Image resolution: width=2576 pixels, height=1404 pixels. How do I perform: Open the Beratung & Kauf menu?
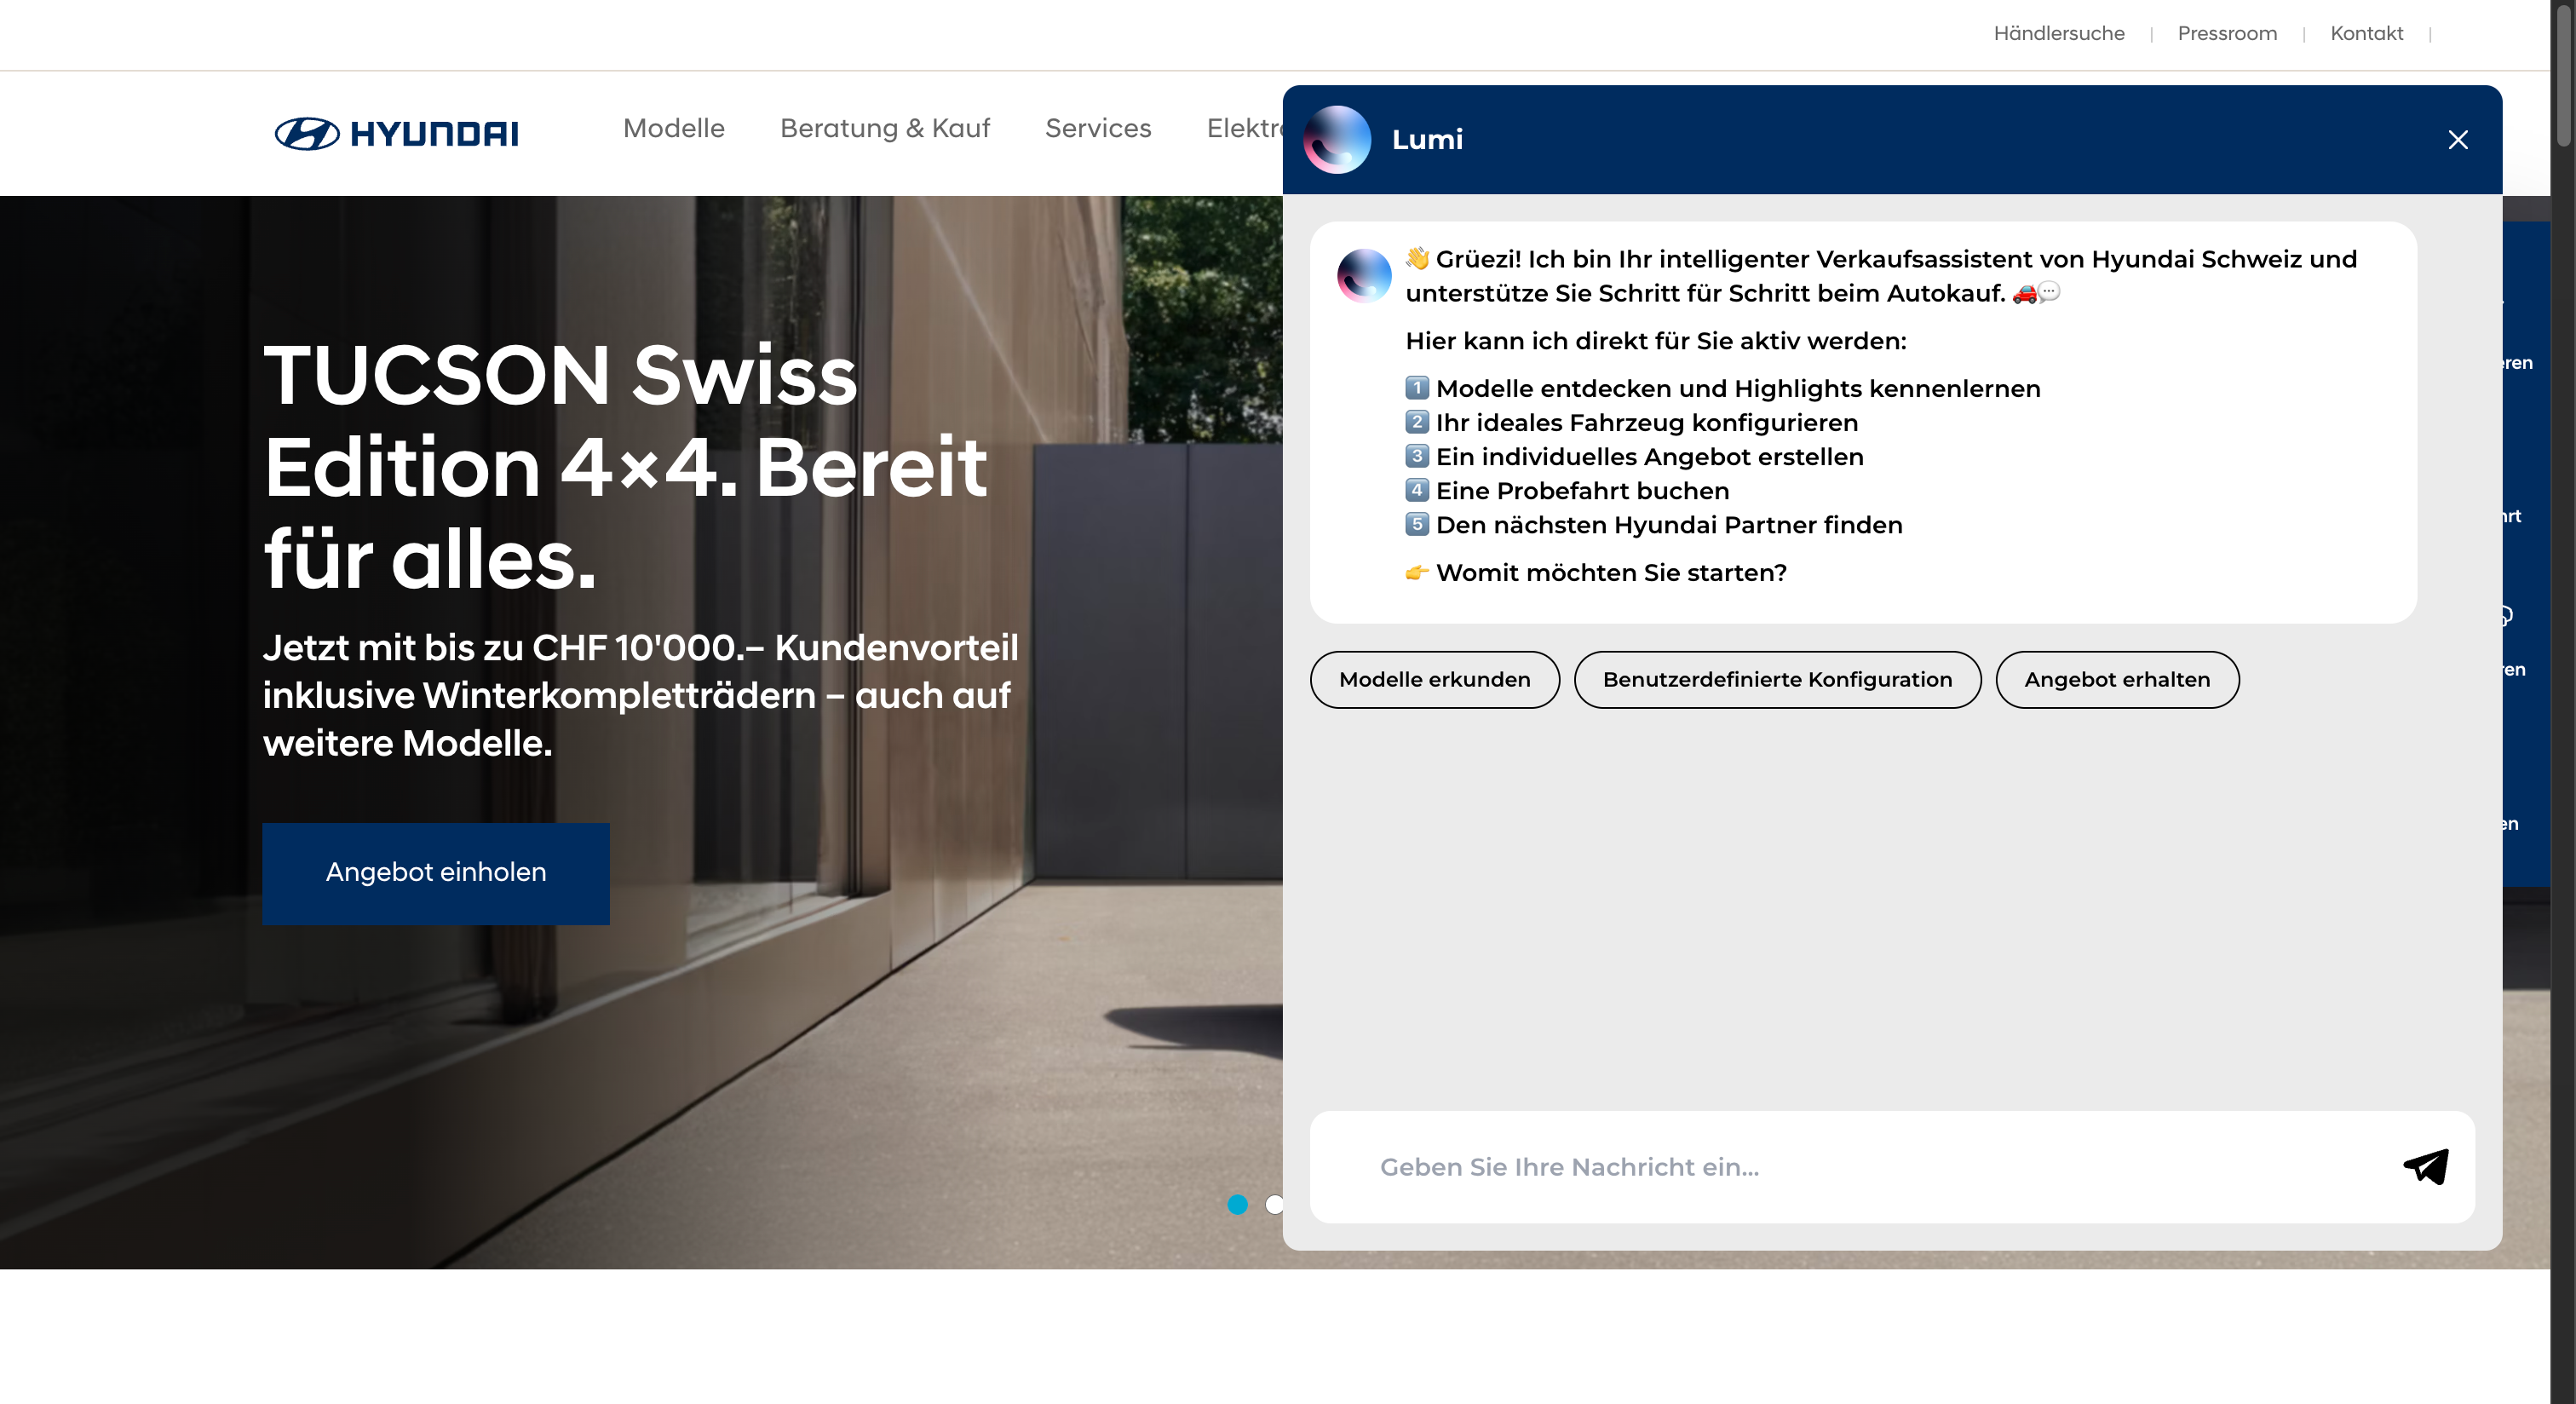pos(884,128)
